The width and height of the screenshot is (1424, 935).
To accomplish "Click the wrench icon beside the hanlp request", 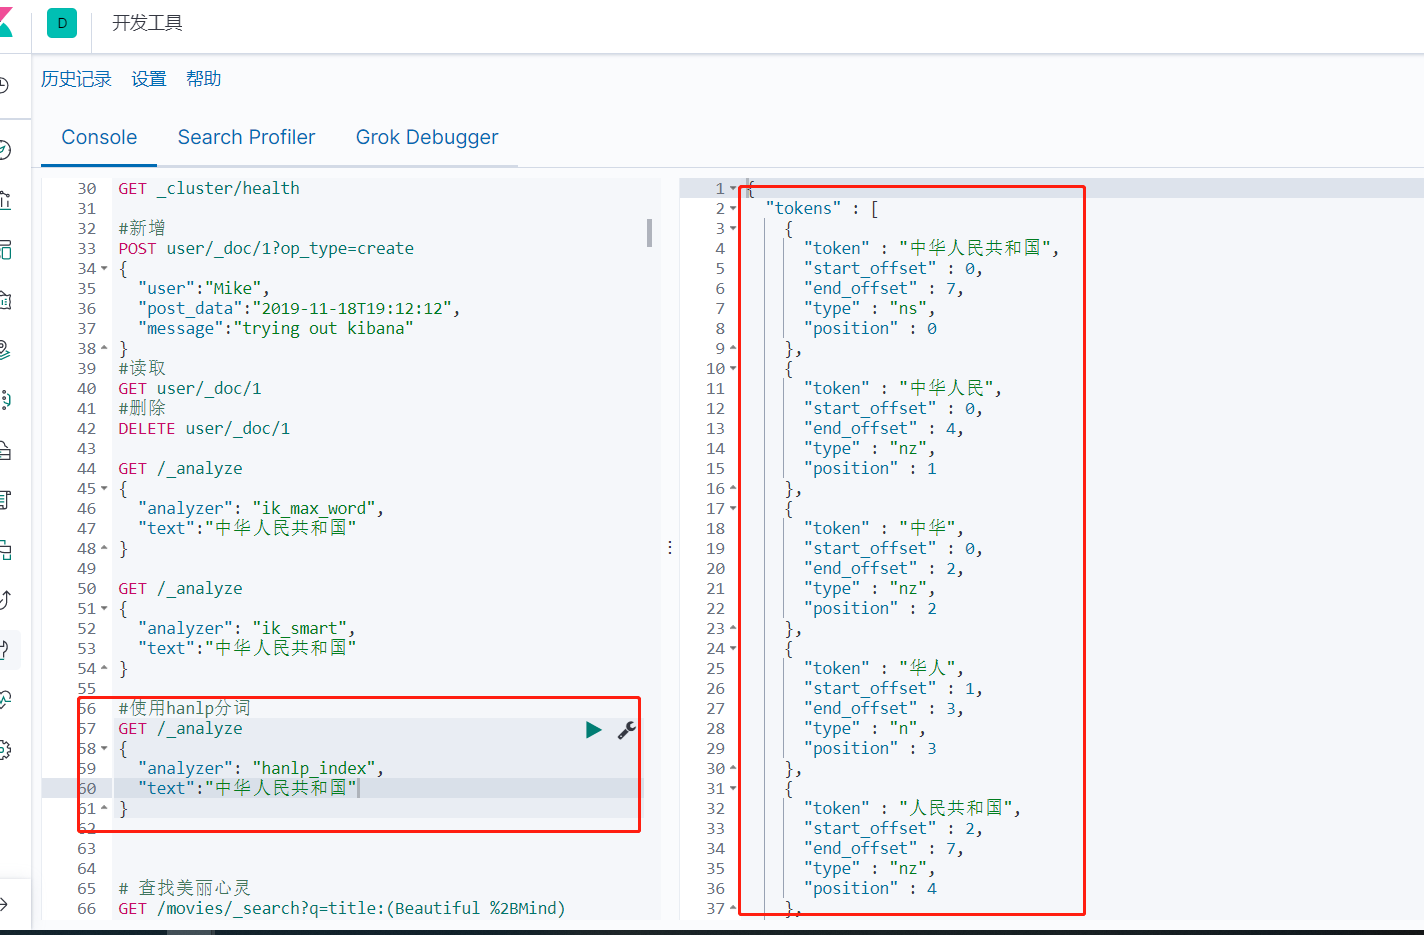I will 626,729.
